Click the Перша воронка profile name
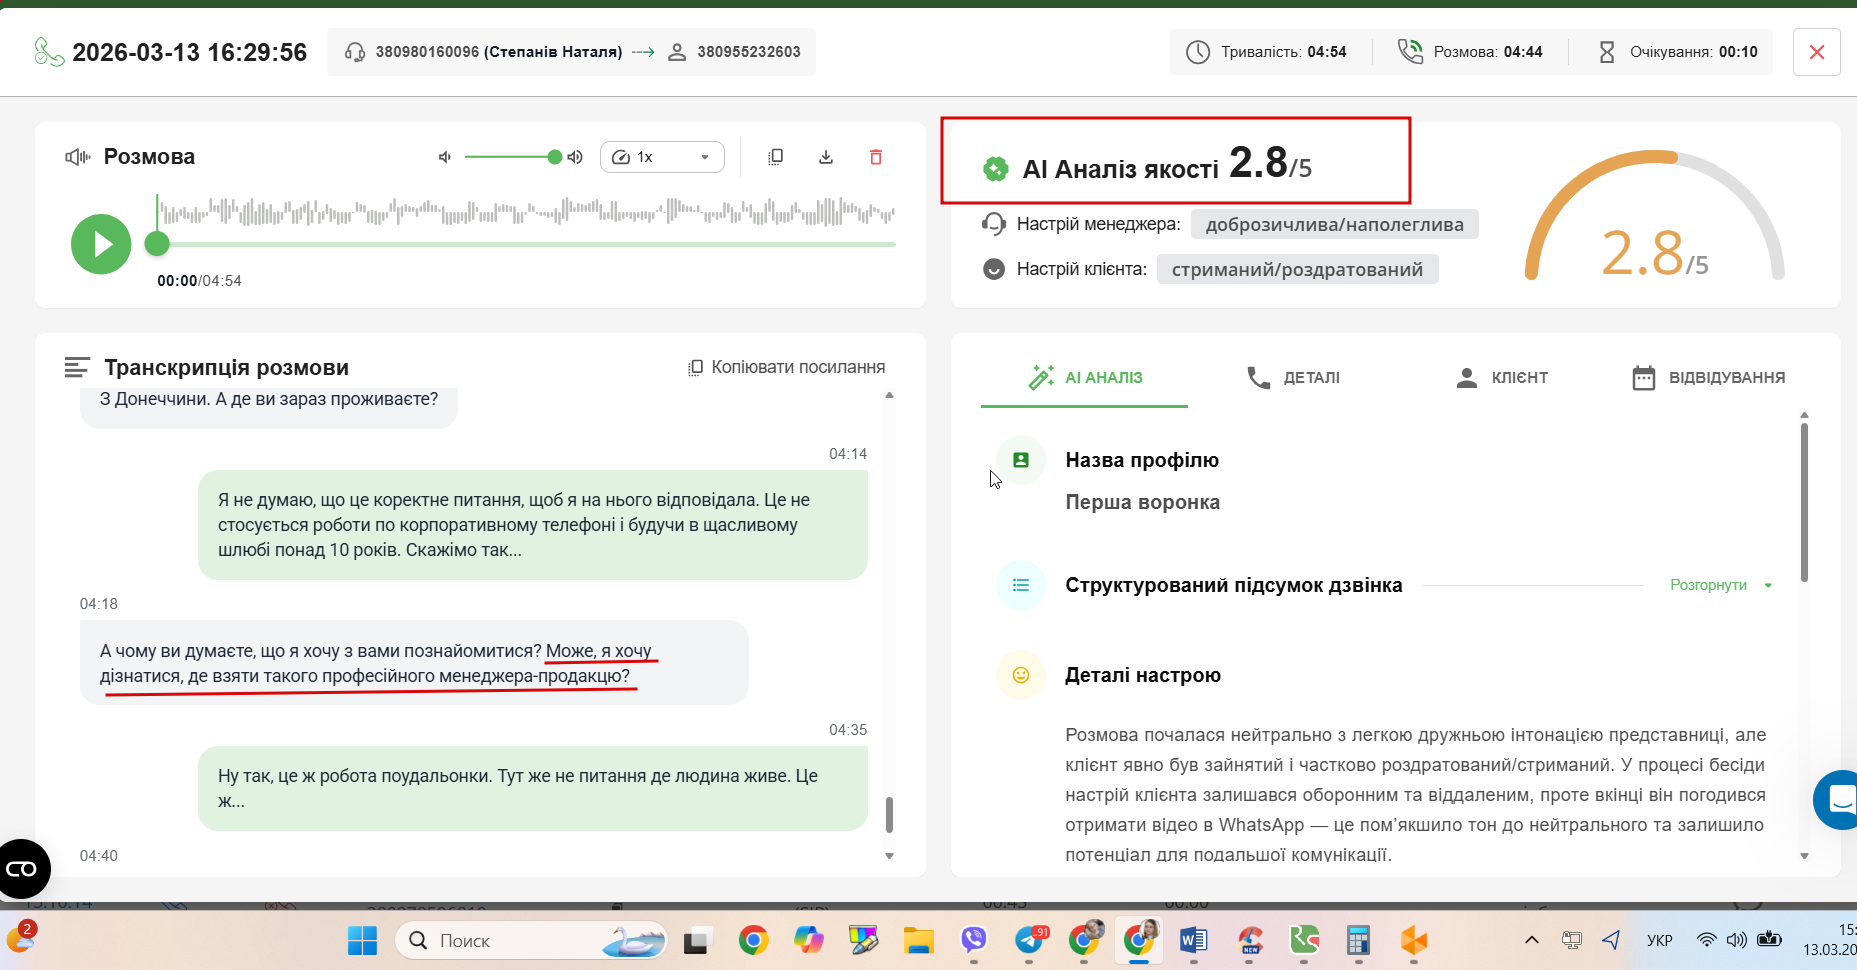 pyautogui.click(x=1142, y=502)
